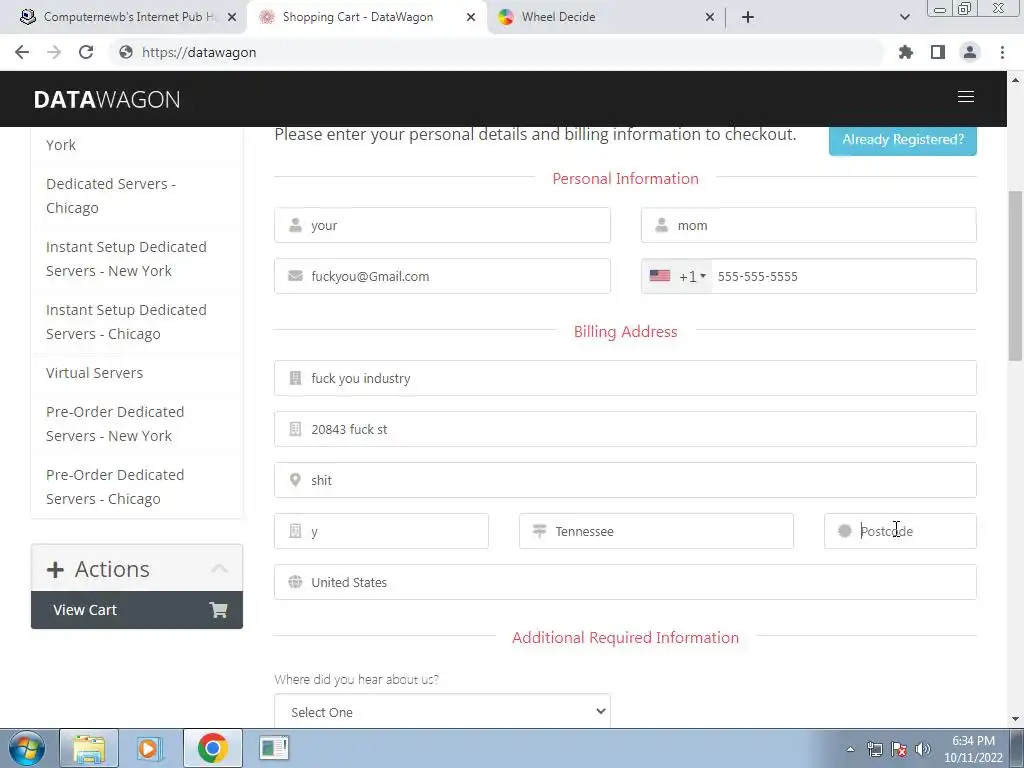Open the notepad-like taskbar application
Viewport: 1024px width, 768px height.
pos(274,748)
